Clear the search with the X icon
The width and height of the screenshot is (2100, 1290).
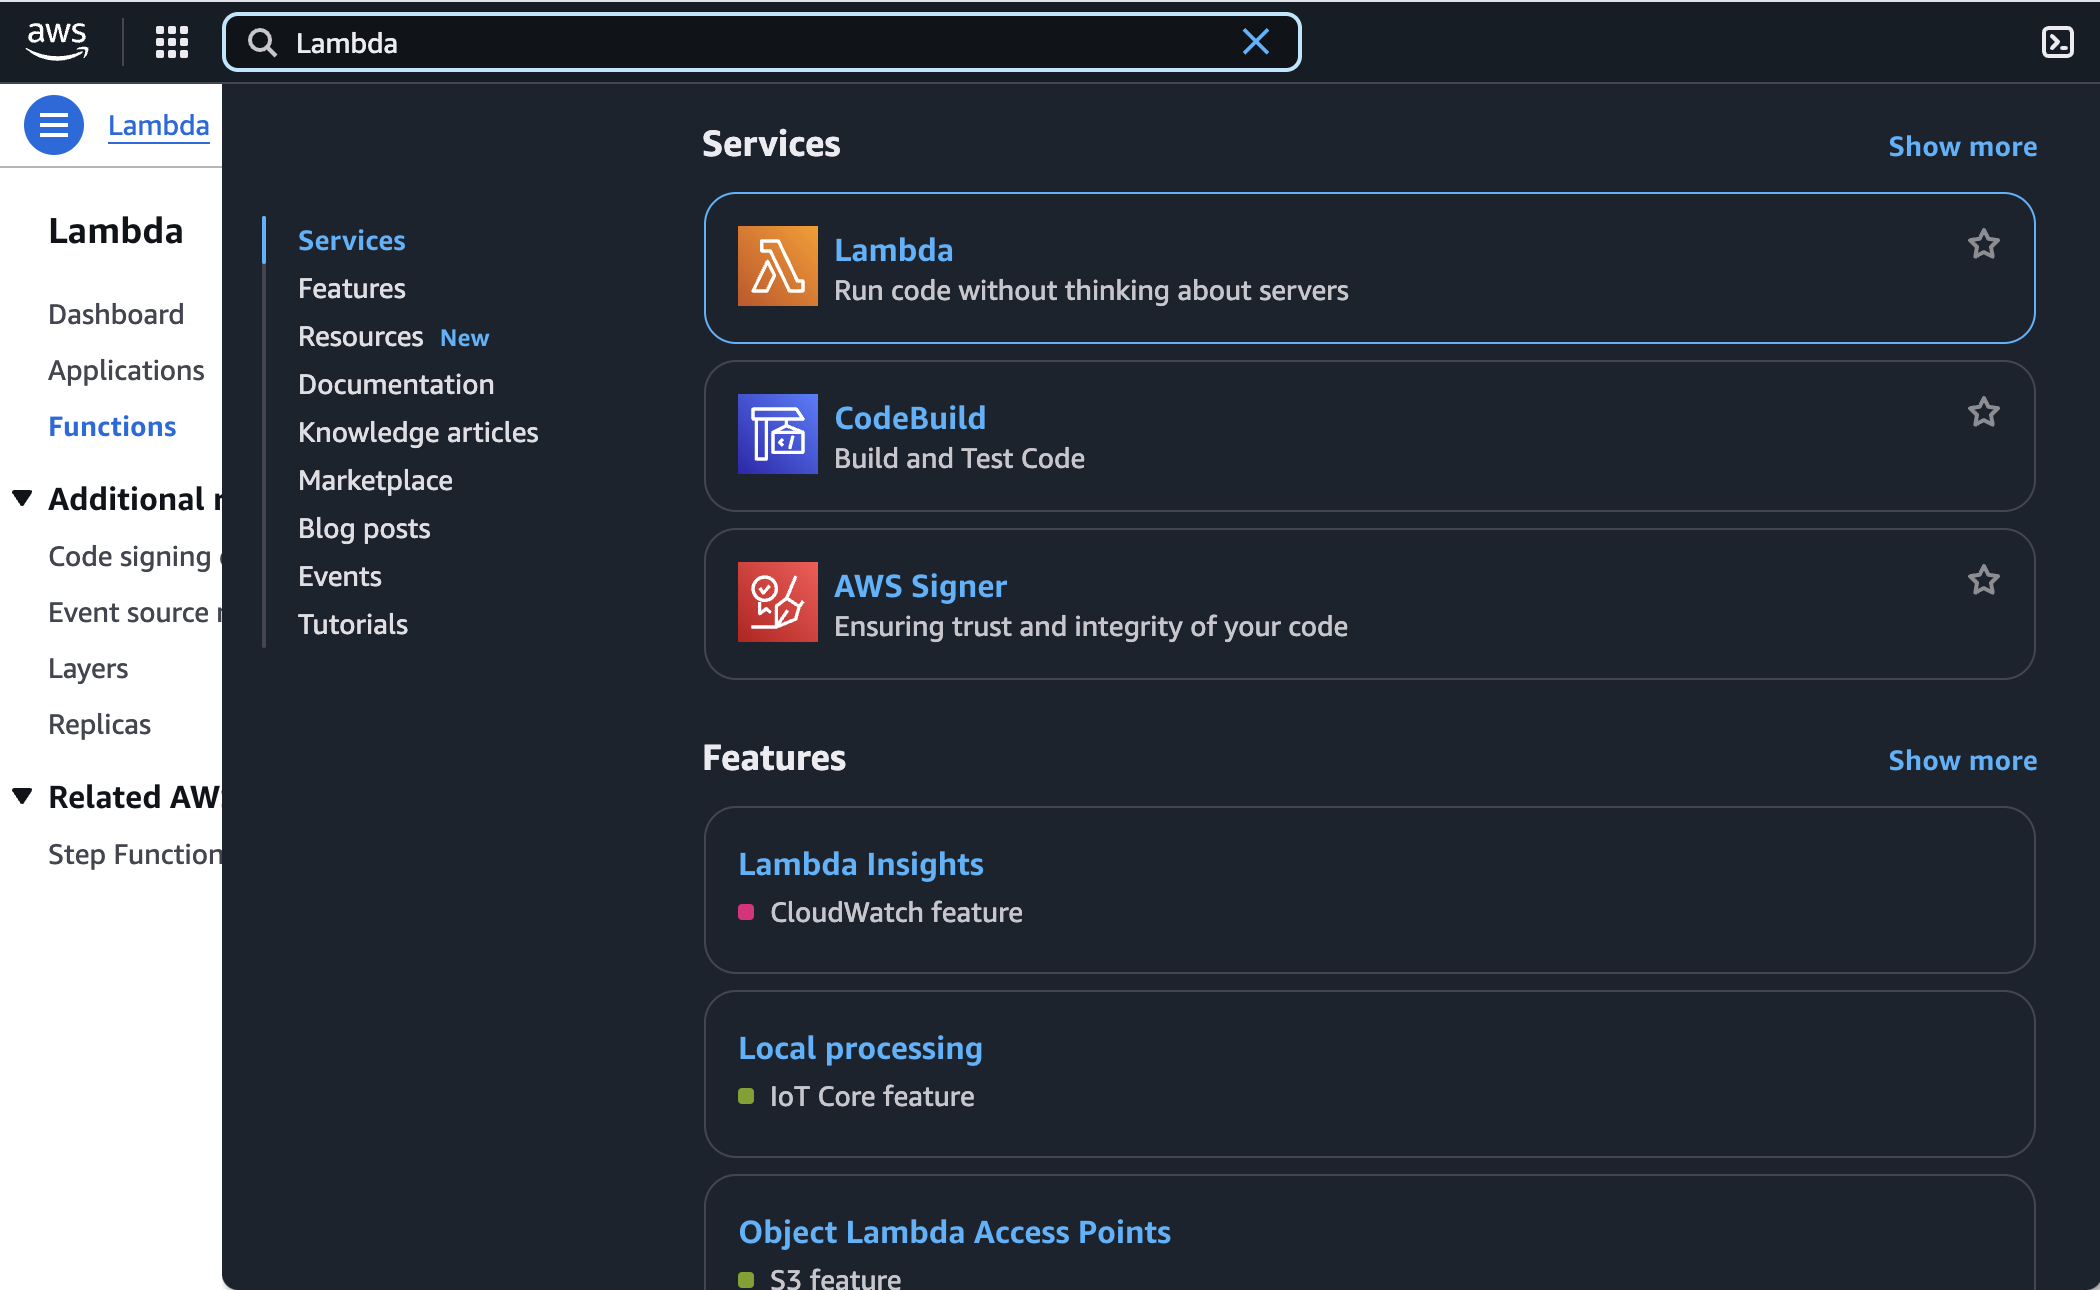click(1256, 42)
